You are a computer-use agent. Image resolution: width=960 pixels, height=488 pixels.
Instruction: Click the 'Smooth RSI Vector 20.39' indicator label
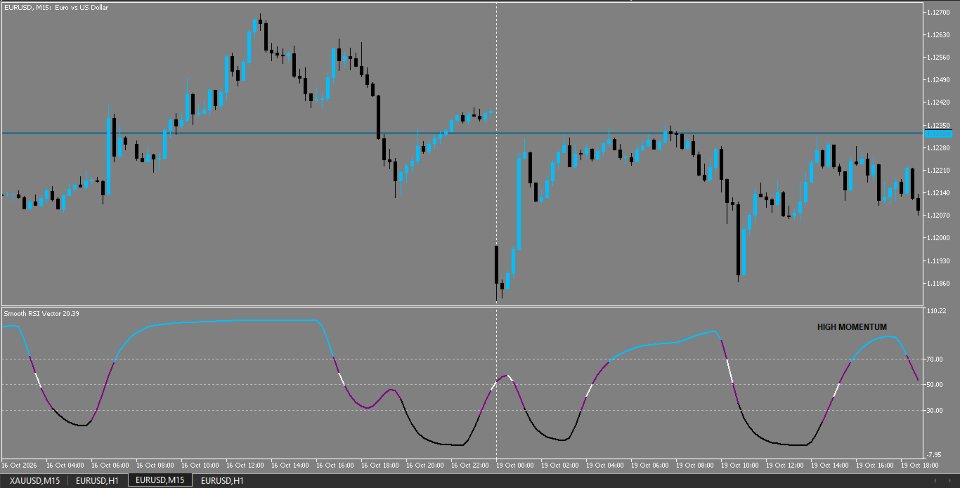click(41, 313)
